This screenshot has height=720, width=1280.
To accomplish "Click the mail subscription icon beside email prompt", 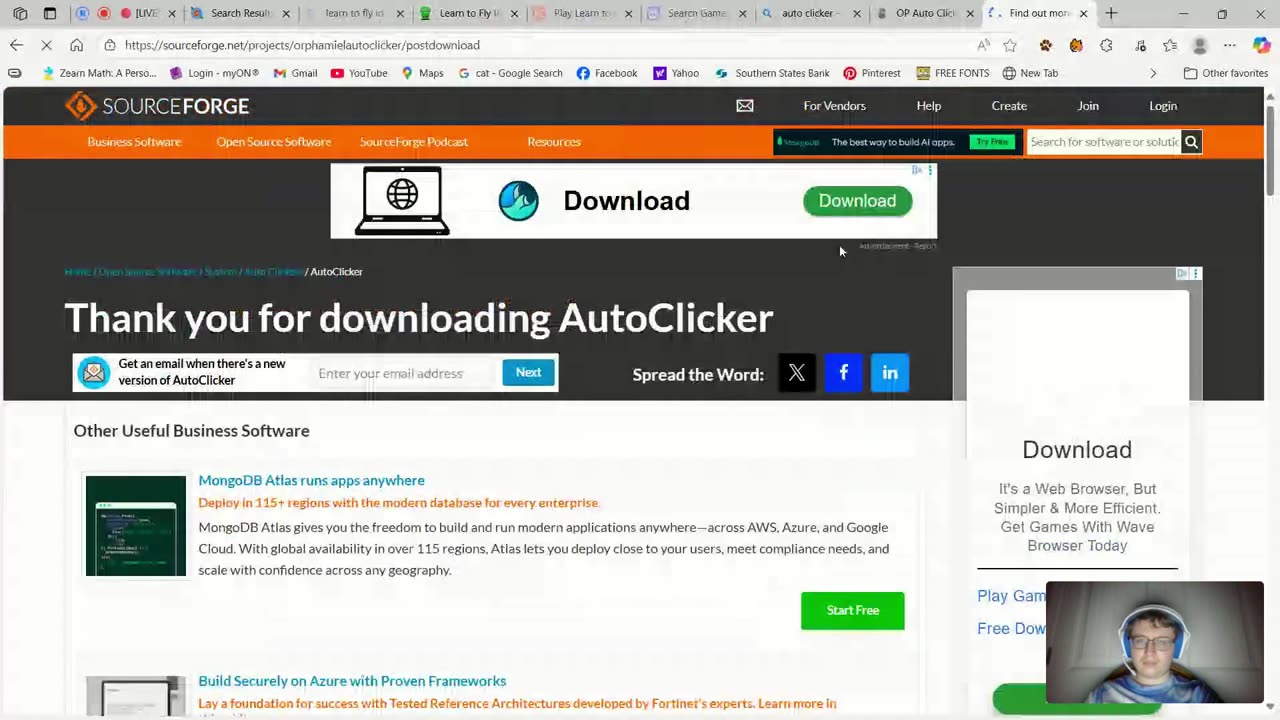I will (94, 373).
